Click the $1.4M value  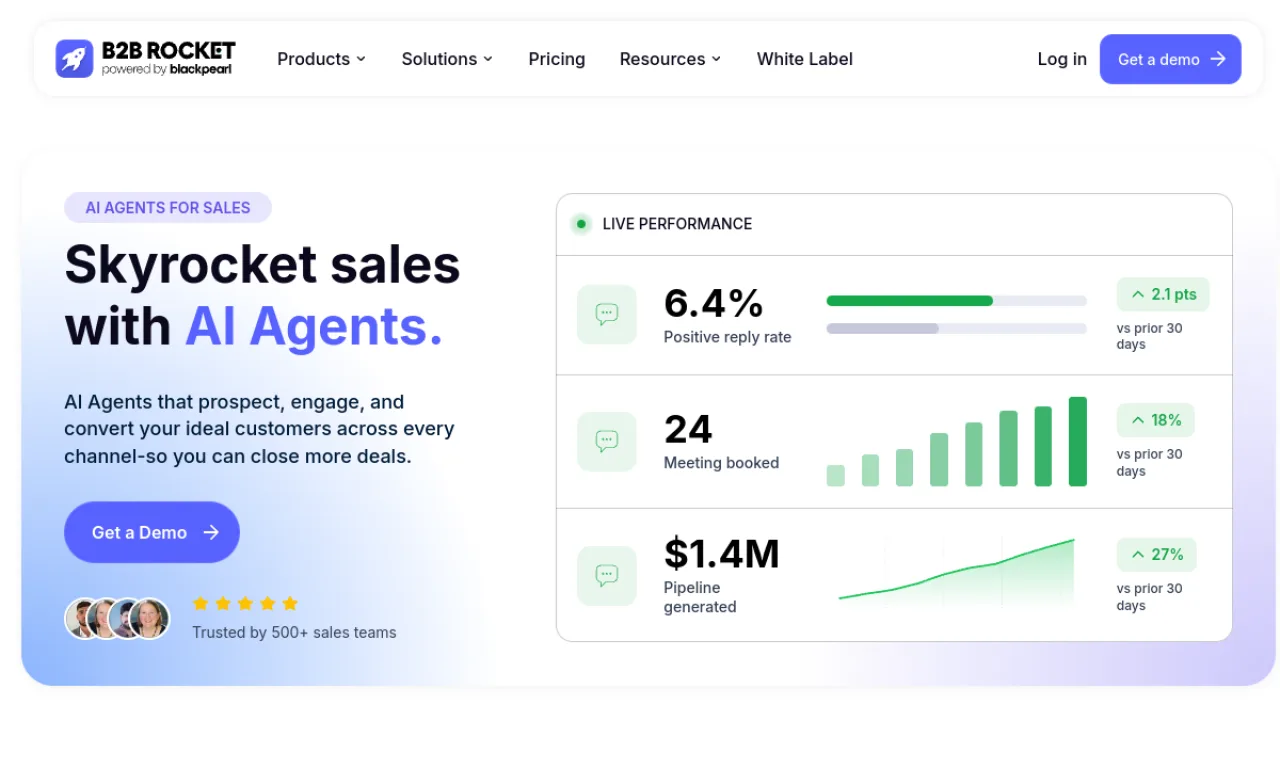pos(722,553)
